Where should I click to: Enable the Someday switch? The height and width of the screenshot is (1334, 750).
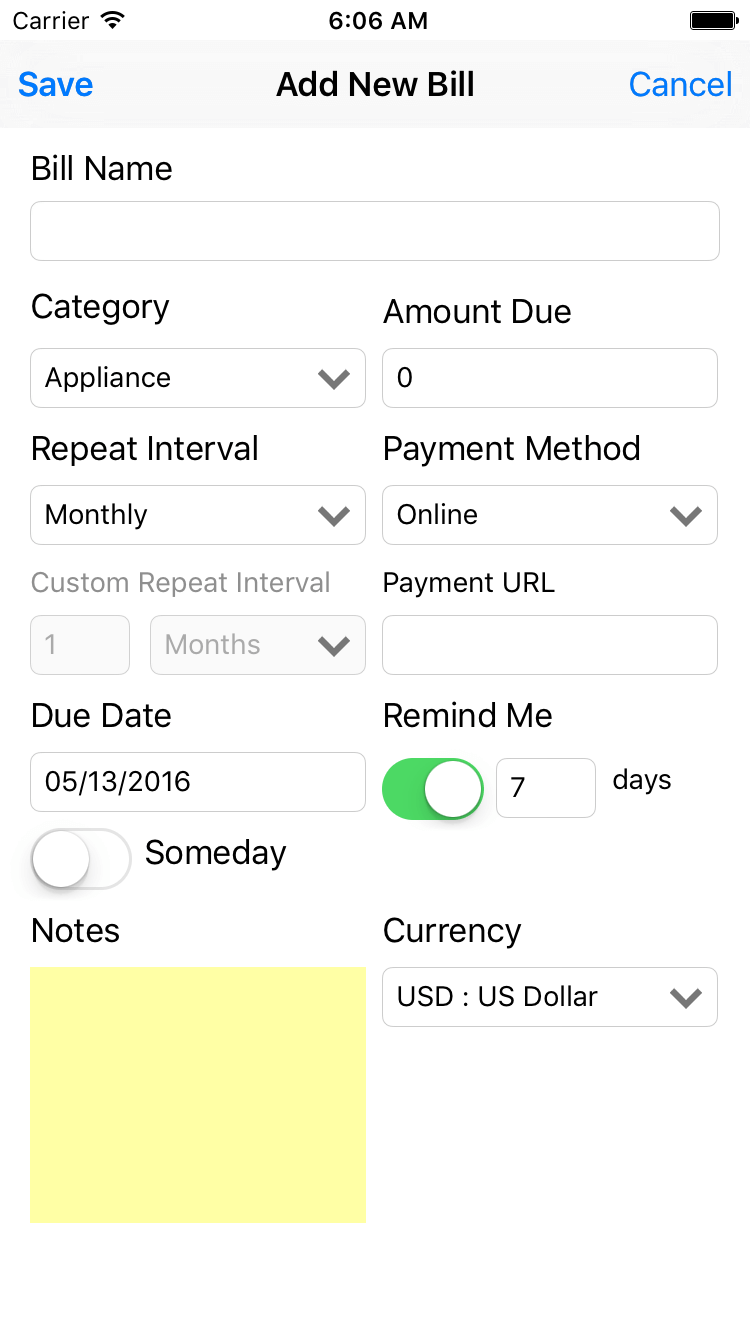[x=81, y=858]
